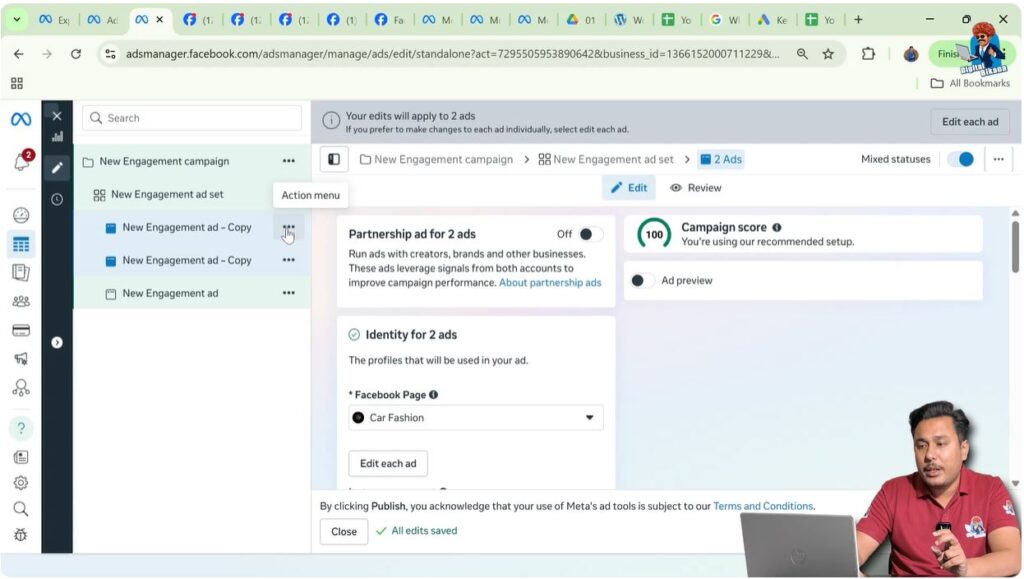Click the info icon in edits banner

331,120
